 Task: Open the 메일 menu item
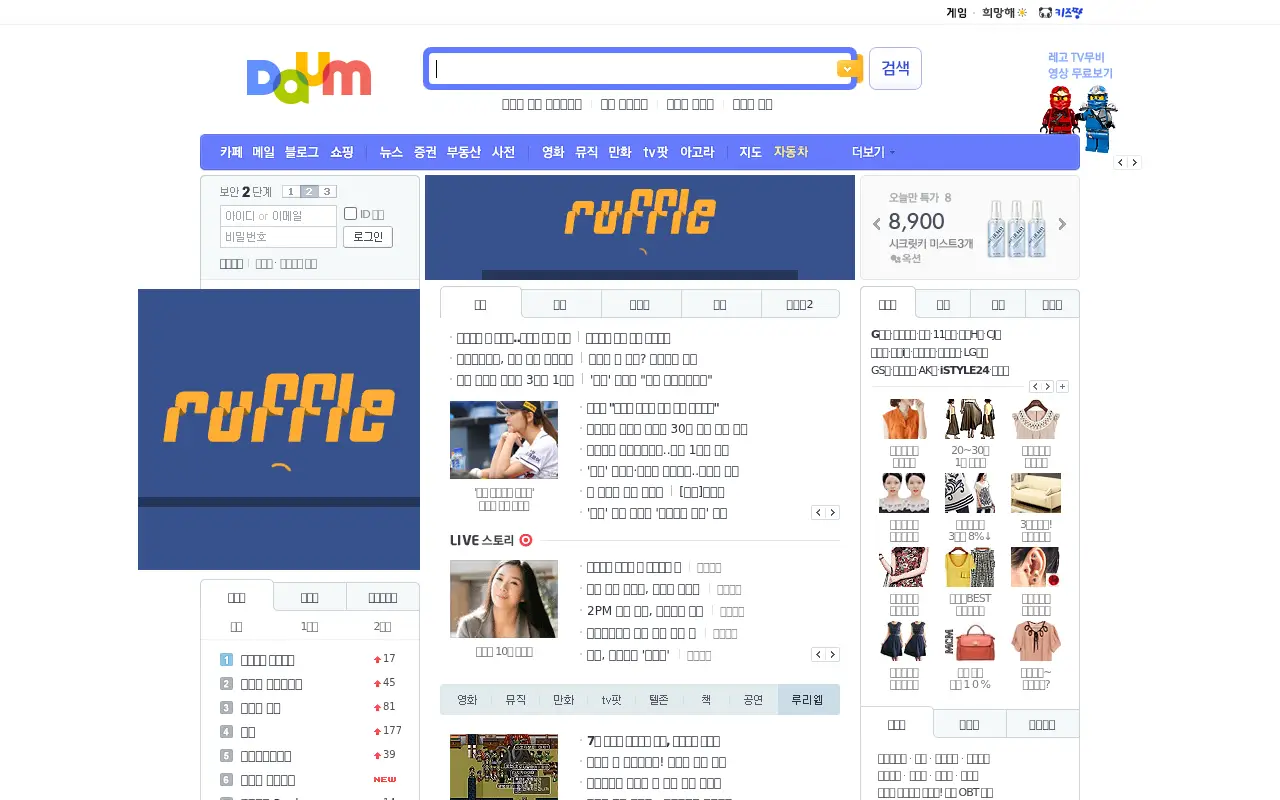click(263, 152)
